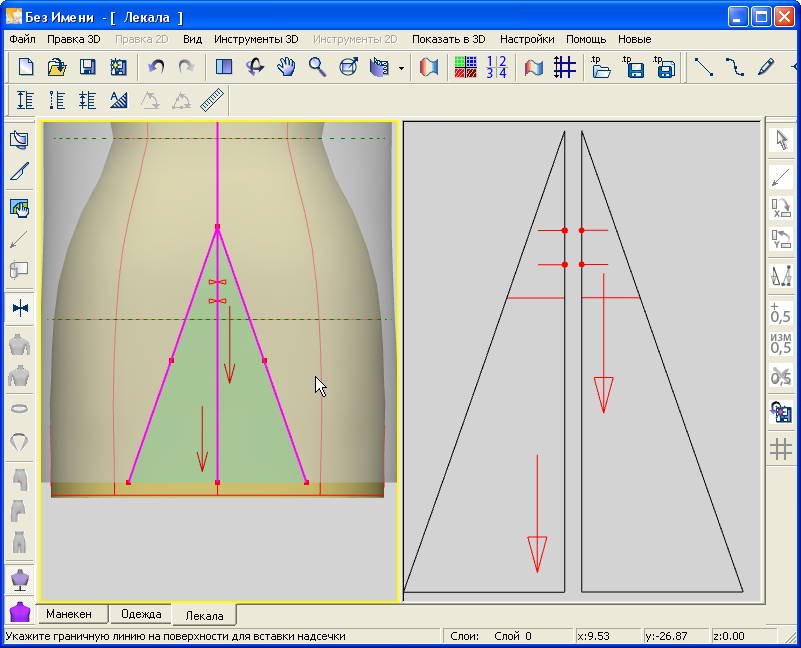Toggle the grid display in top toolbar
The image size is (801, 648).
click(565, 68)
